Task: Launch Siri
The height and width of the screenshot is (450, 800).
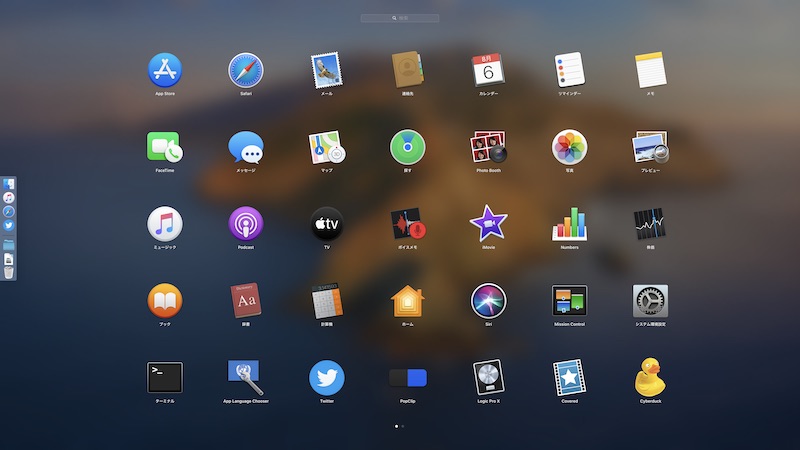Action: pos(488,301)
